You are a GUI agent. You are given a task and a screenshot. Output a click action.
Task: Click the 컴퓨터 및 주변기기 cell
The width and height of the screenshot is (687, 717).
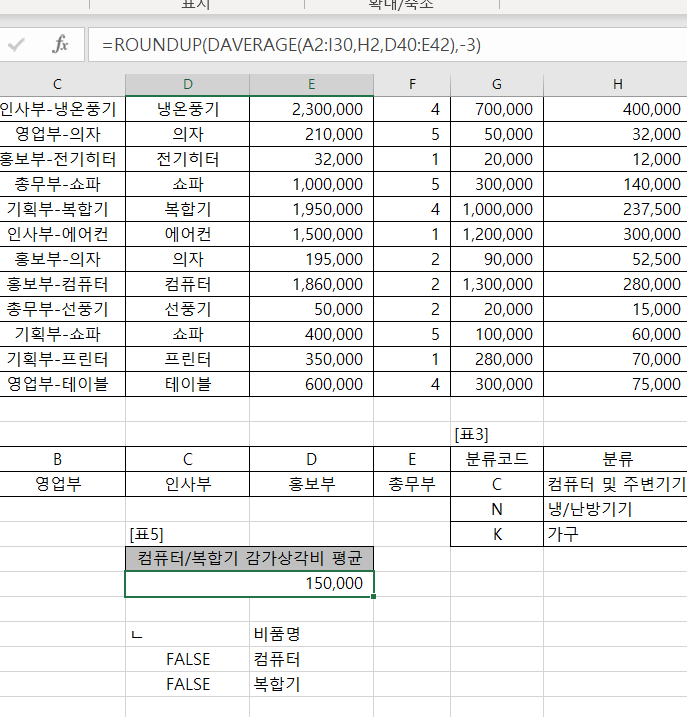(615, 484)
